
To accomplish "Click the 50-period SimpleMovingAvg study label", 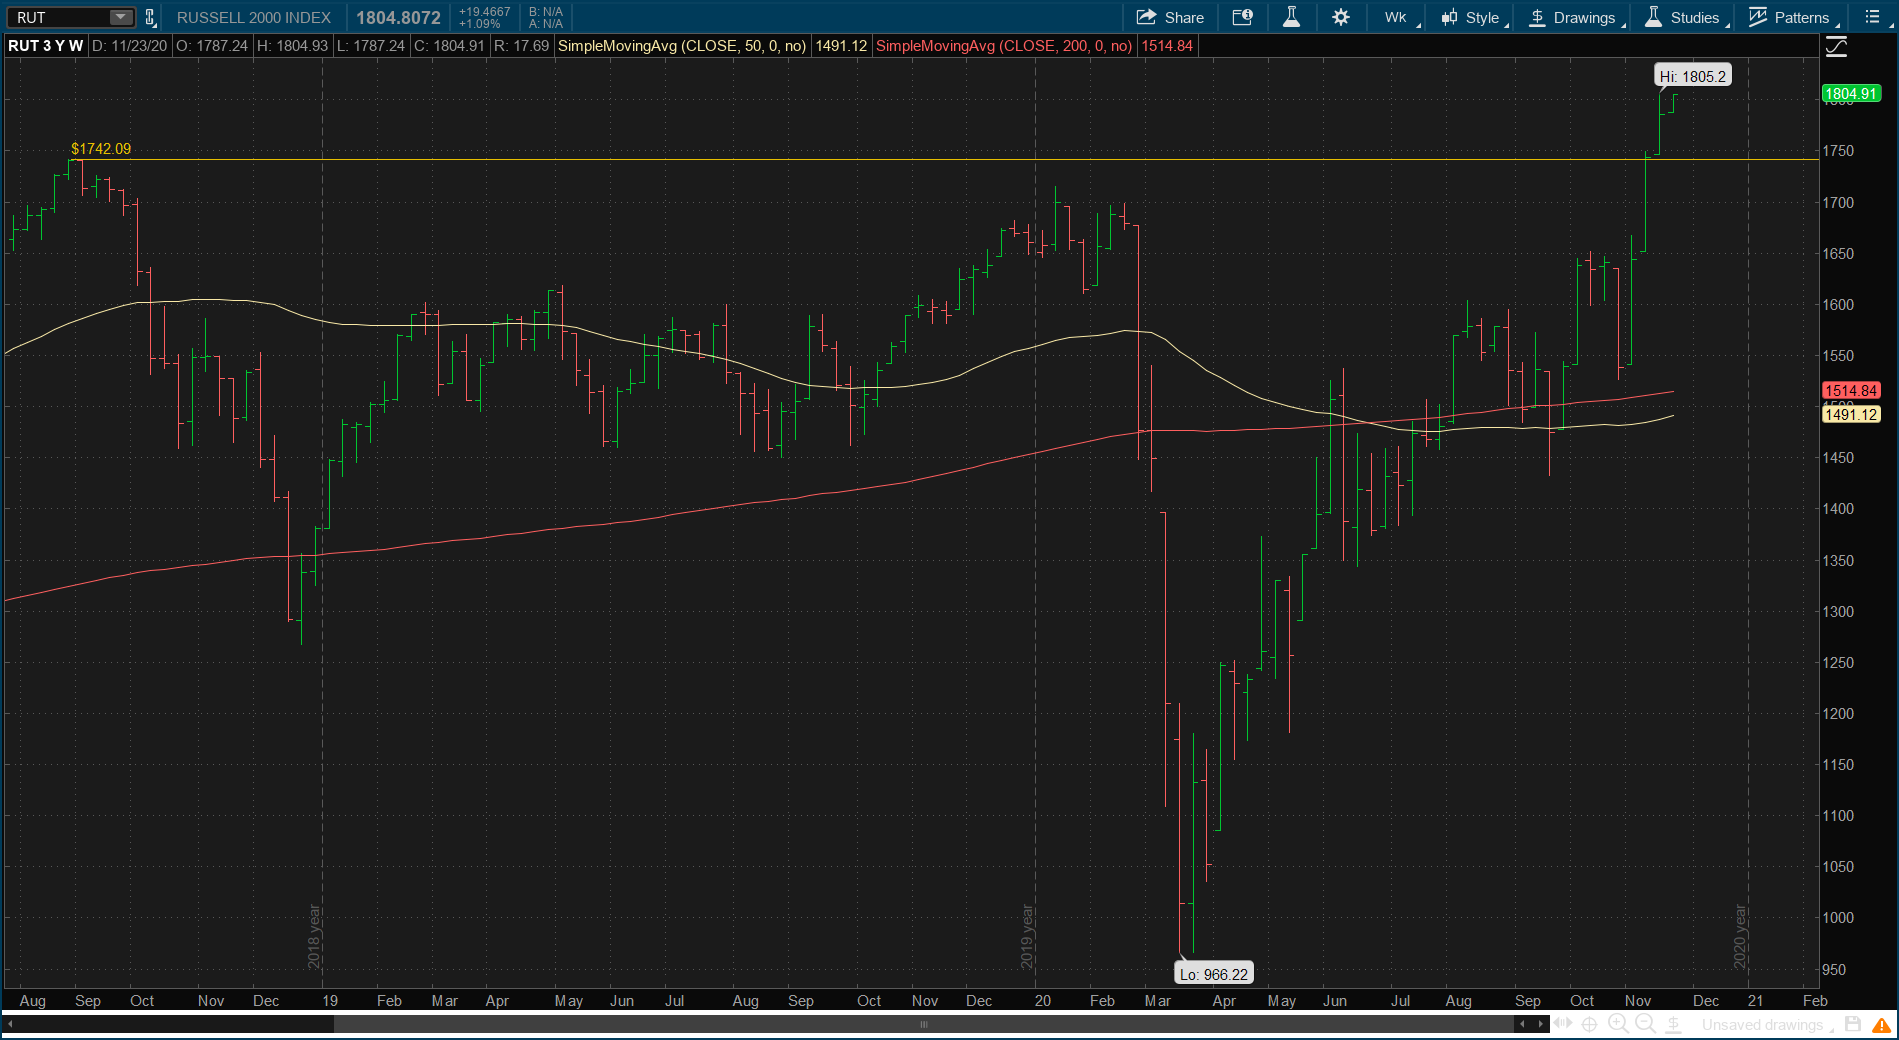I will pyautogui.click(x=682, y=46).
